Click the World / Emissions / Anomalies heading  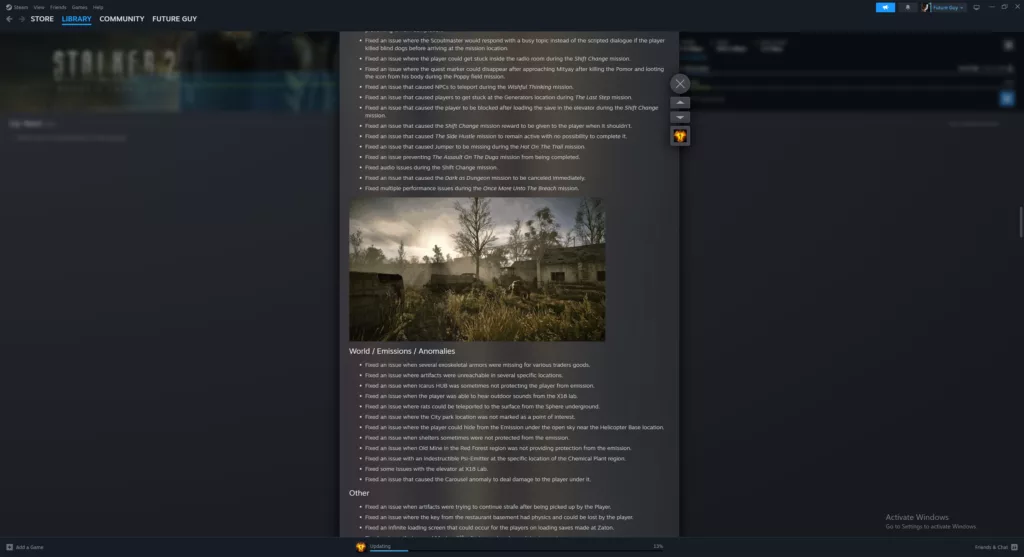pyautogui.click(x=402, y=351)
